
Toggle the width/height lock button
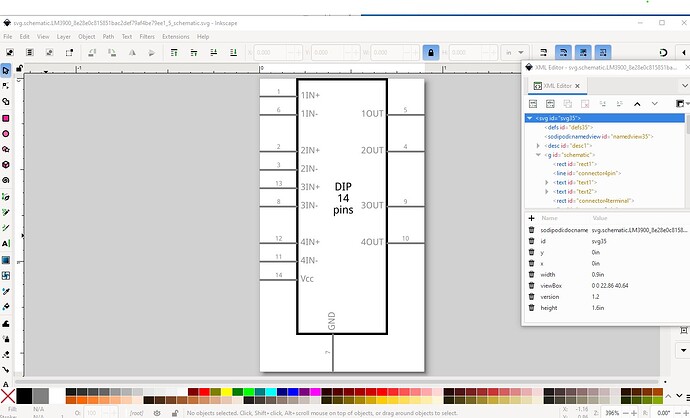click(x=430, y=52)
